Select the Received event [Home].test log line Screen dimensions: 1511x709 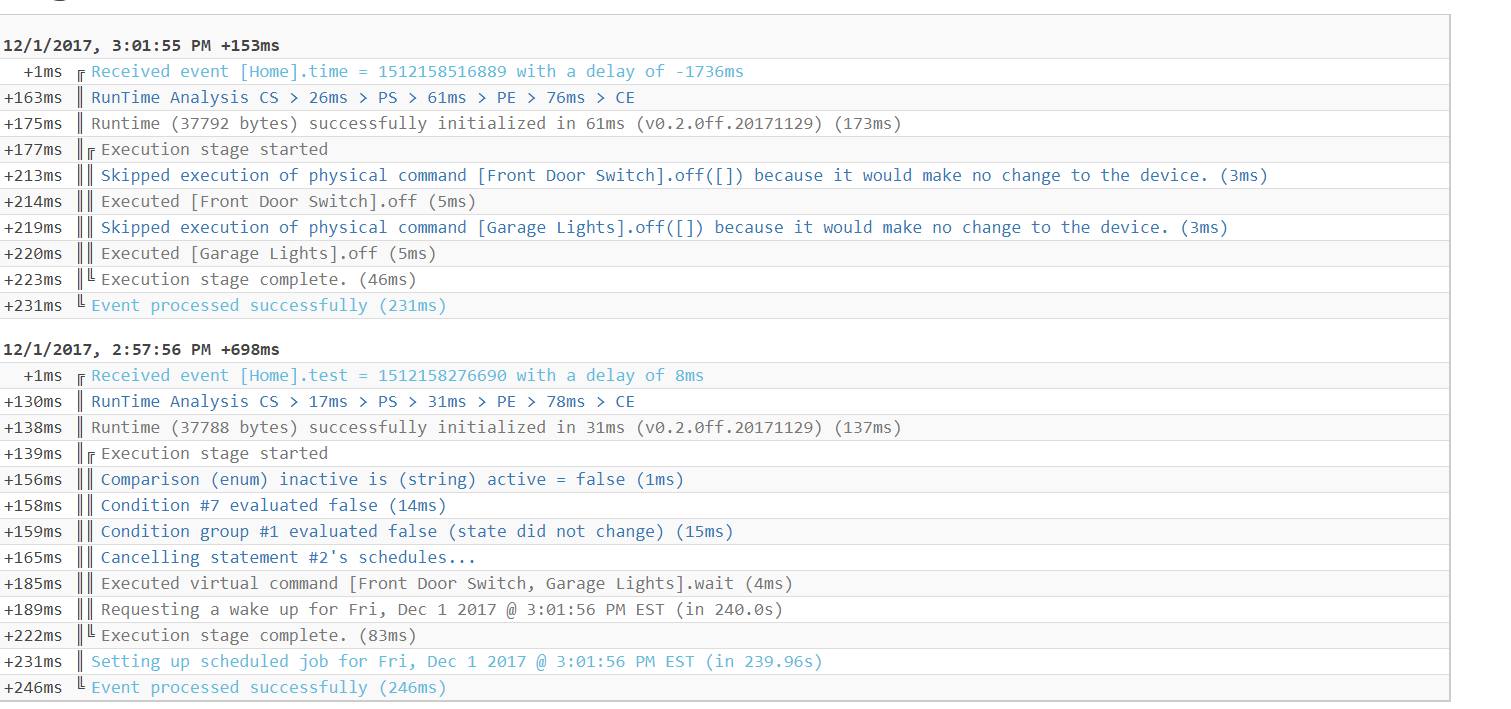point(397,376)
